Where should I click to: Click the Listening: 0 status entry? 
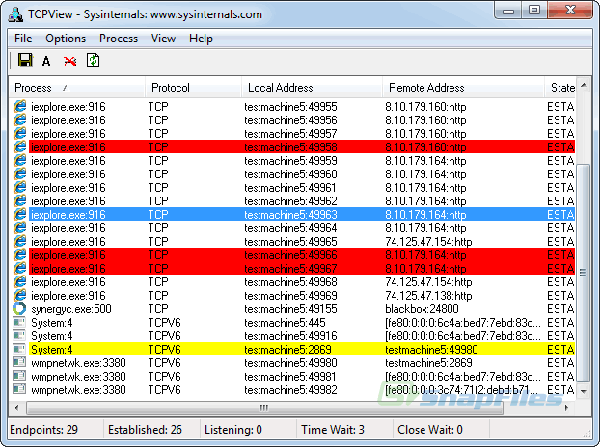pyautogui.click(x=233, y=430)
